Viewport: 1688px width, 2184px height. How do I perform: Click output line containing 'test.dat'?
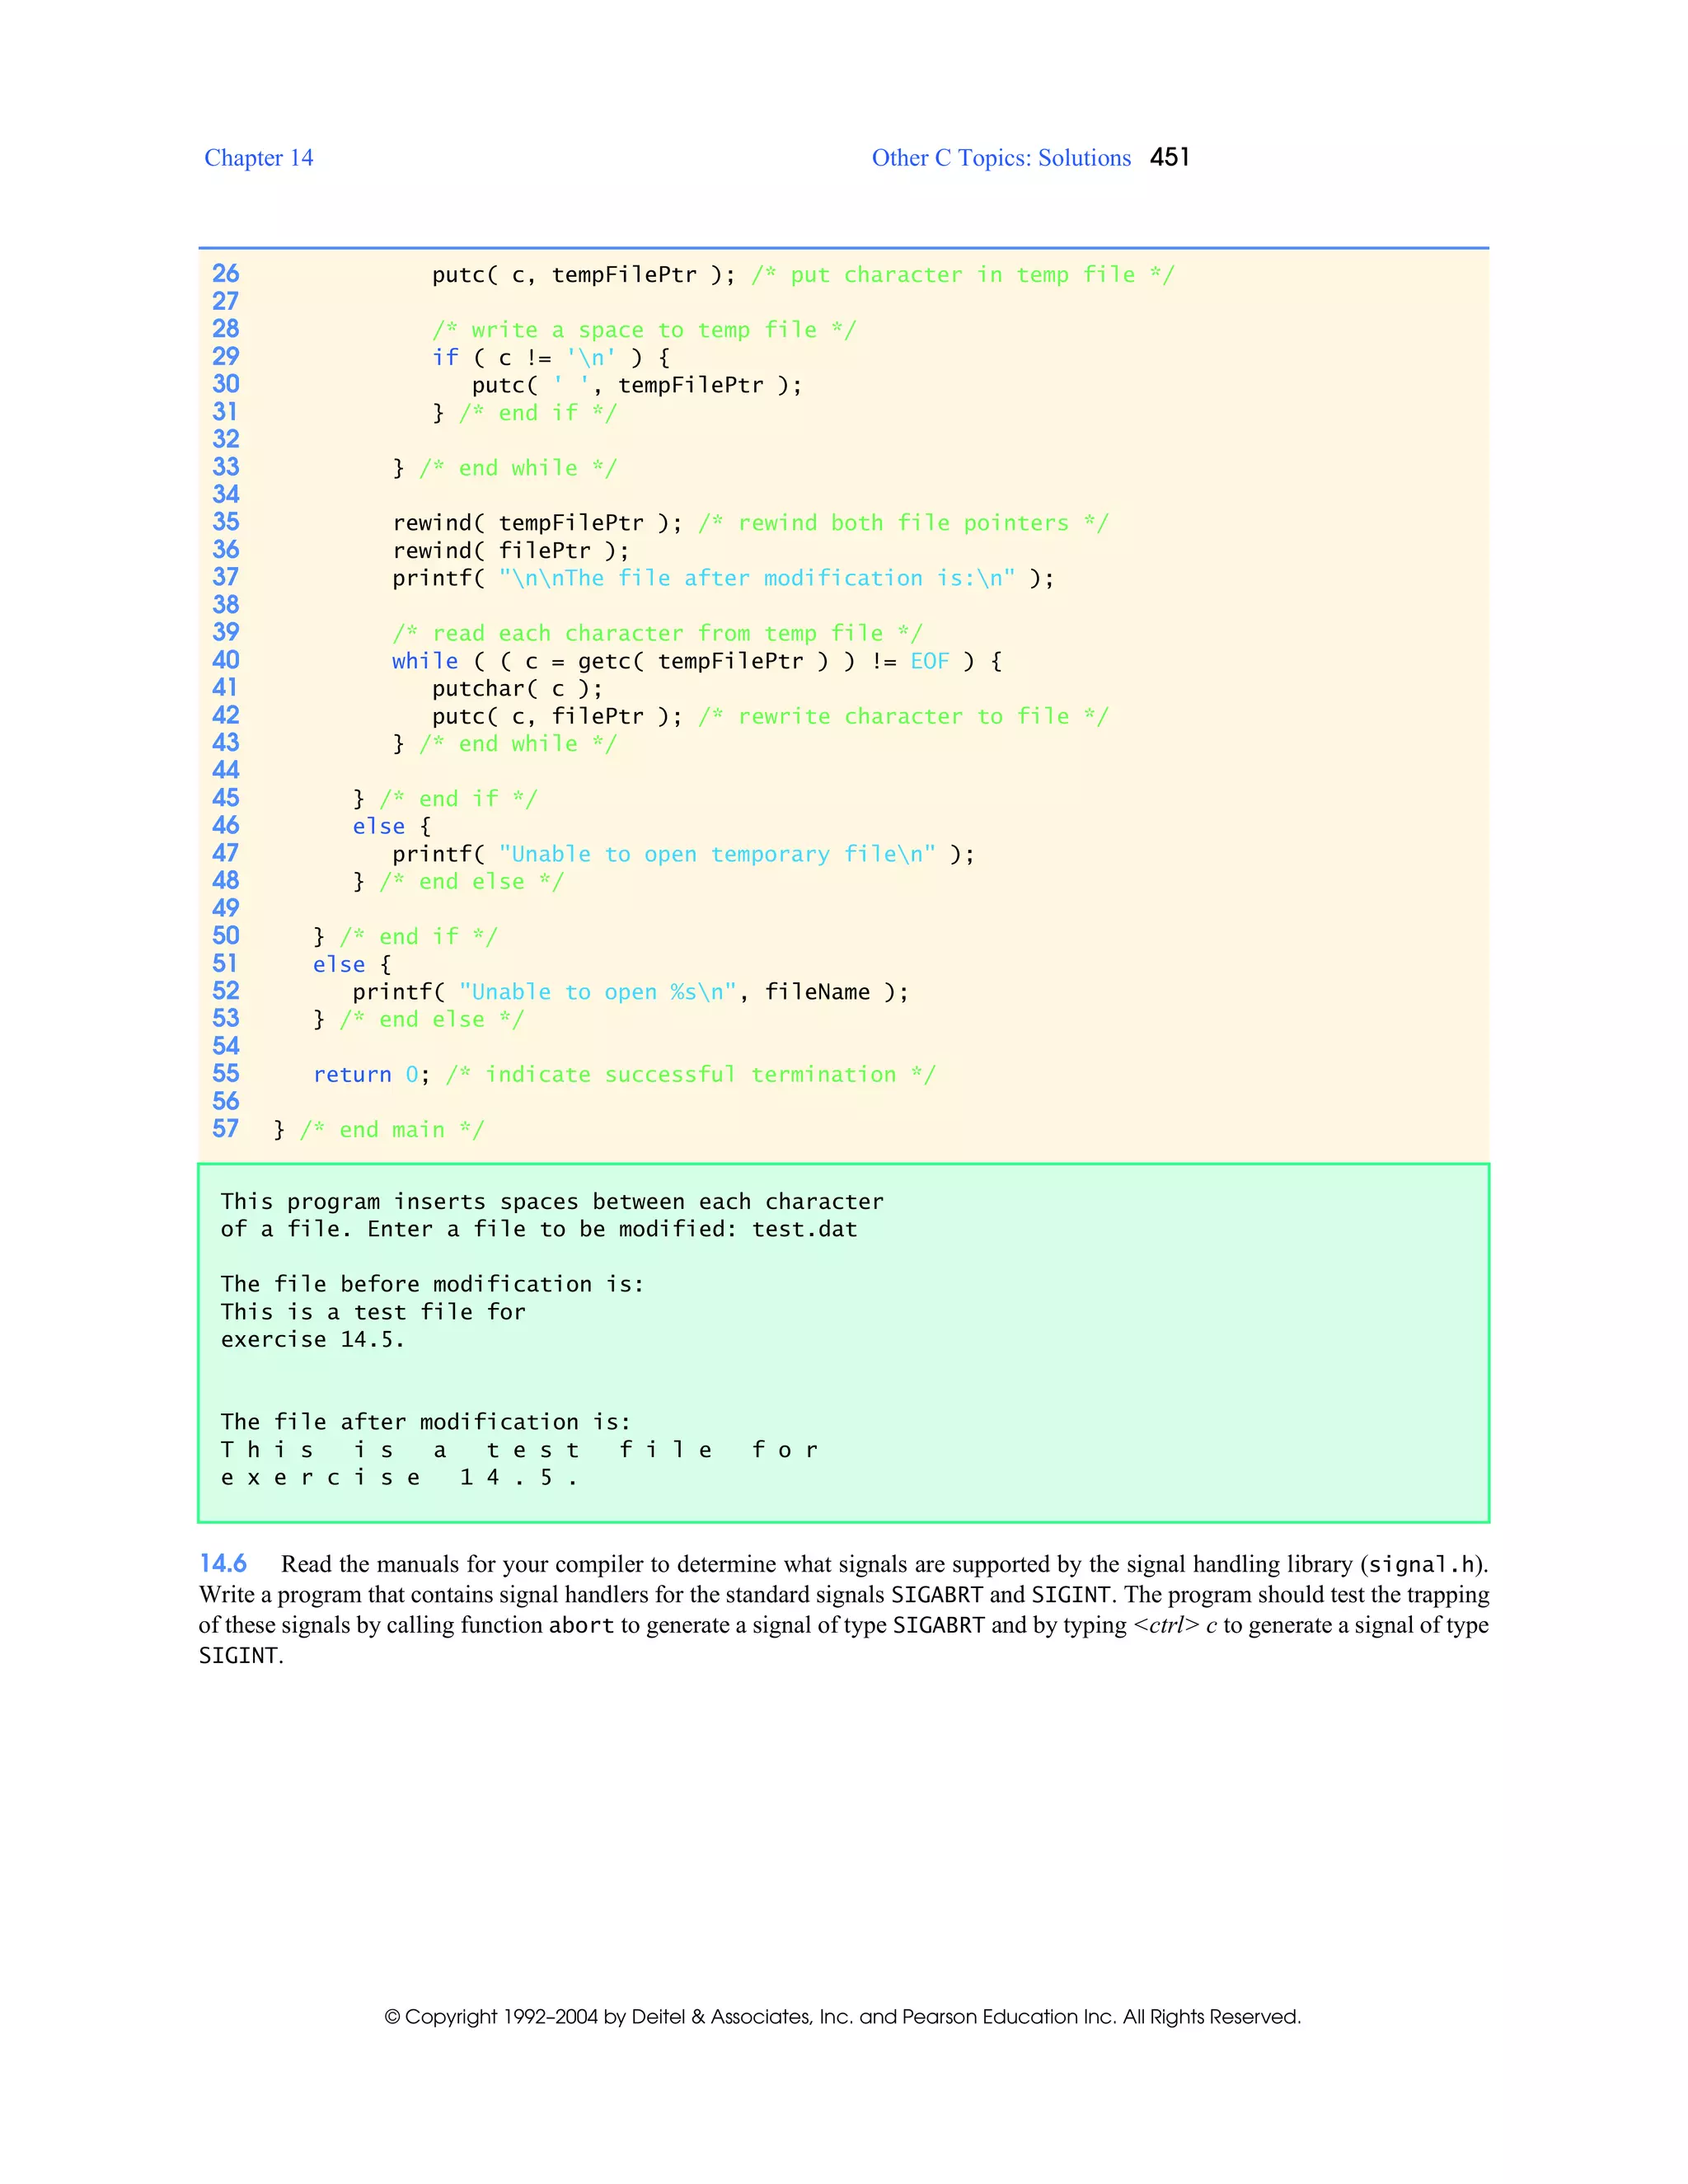point(539,1229)
